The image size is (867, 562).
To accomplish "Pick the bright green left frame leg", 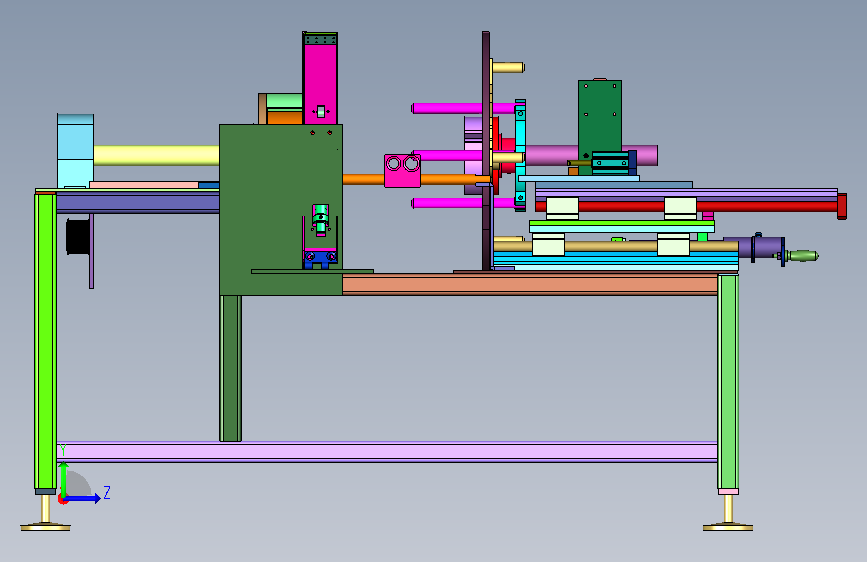I will (45, 341).
